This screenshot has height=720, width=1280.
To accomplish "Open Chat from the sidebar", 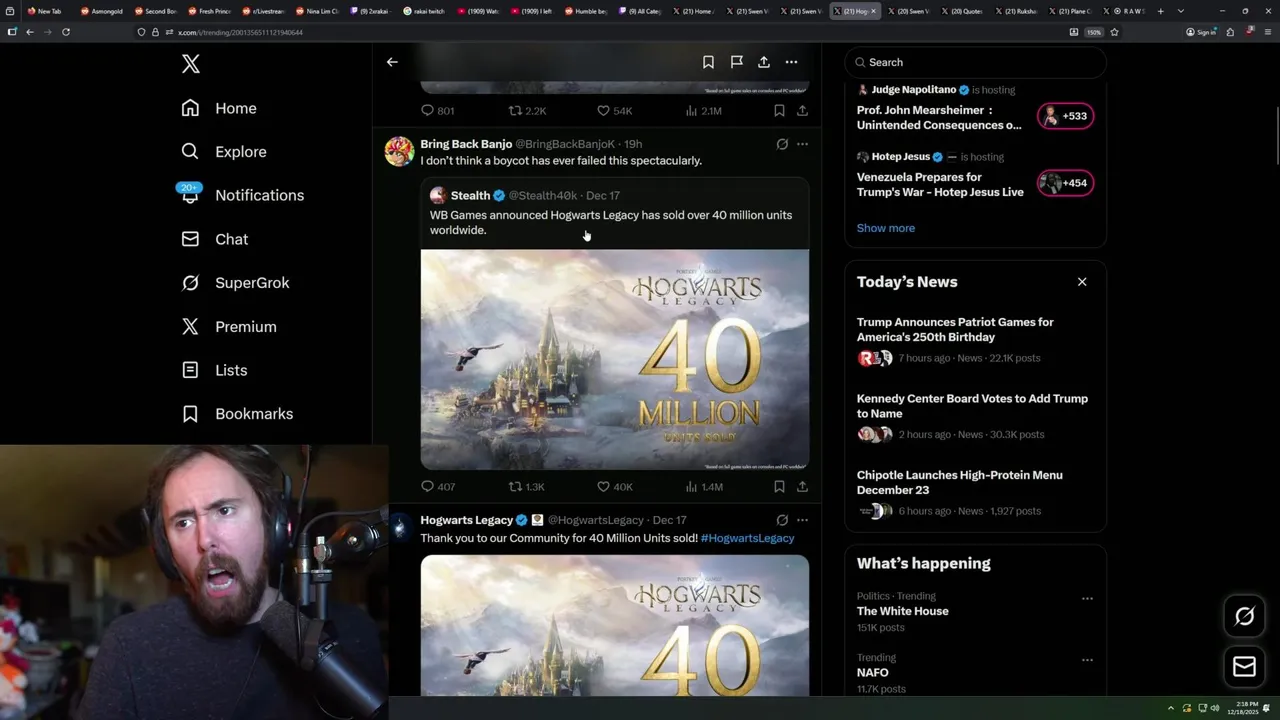I will coord(214,239).
